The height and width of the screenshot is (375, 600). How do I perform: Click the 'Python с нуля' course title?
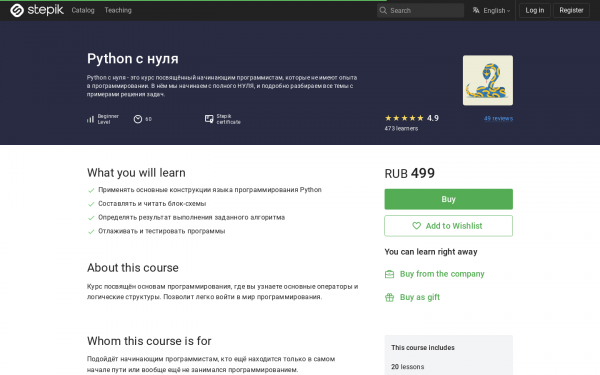(133, 59)
